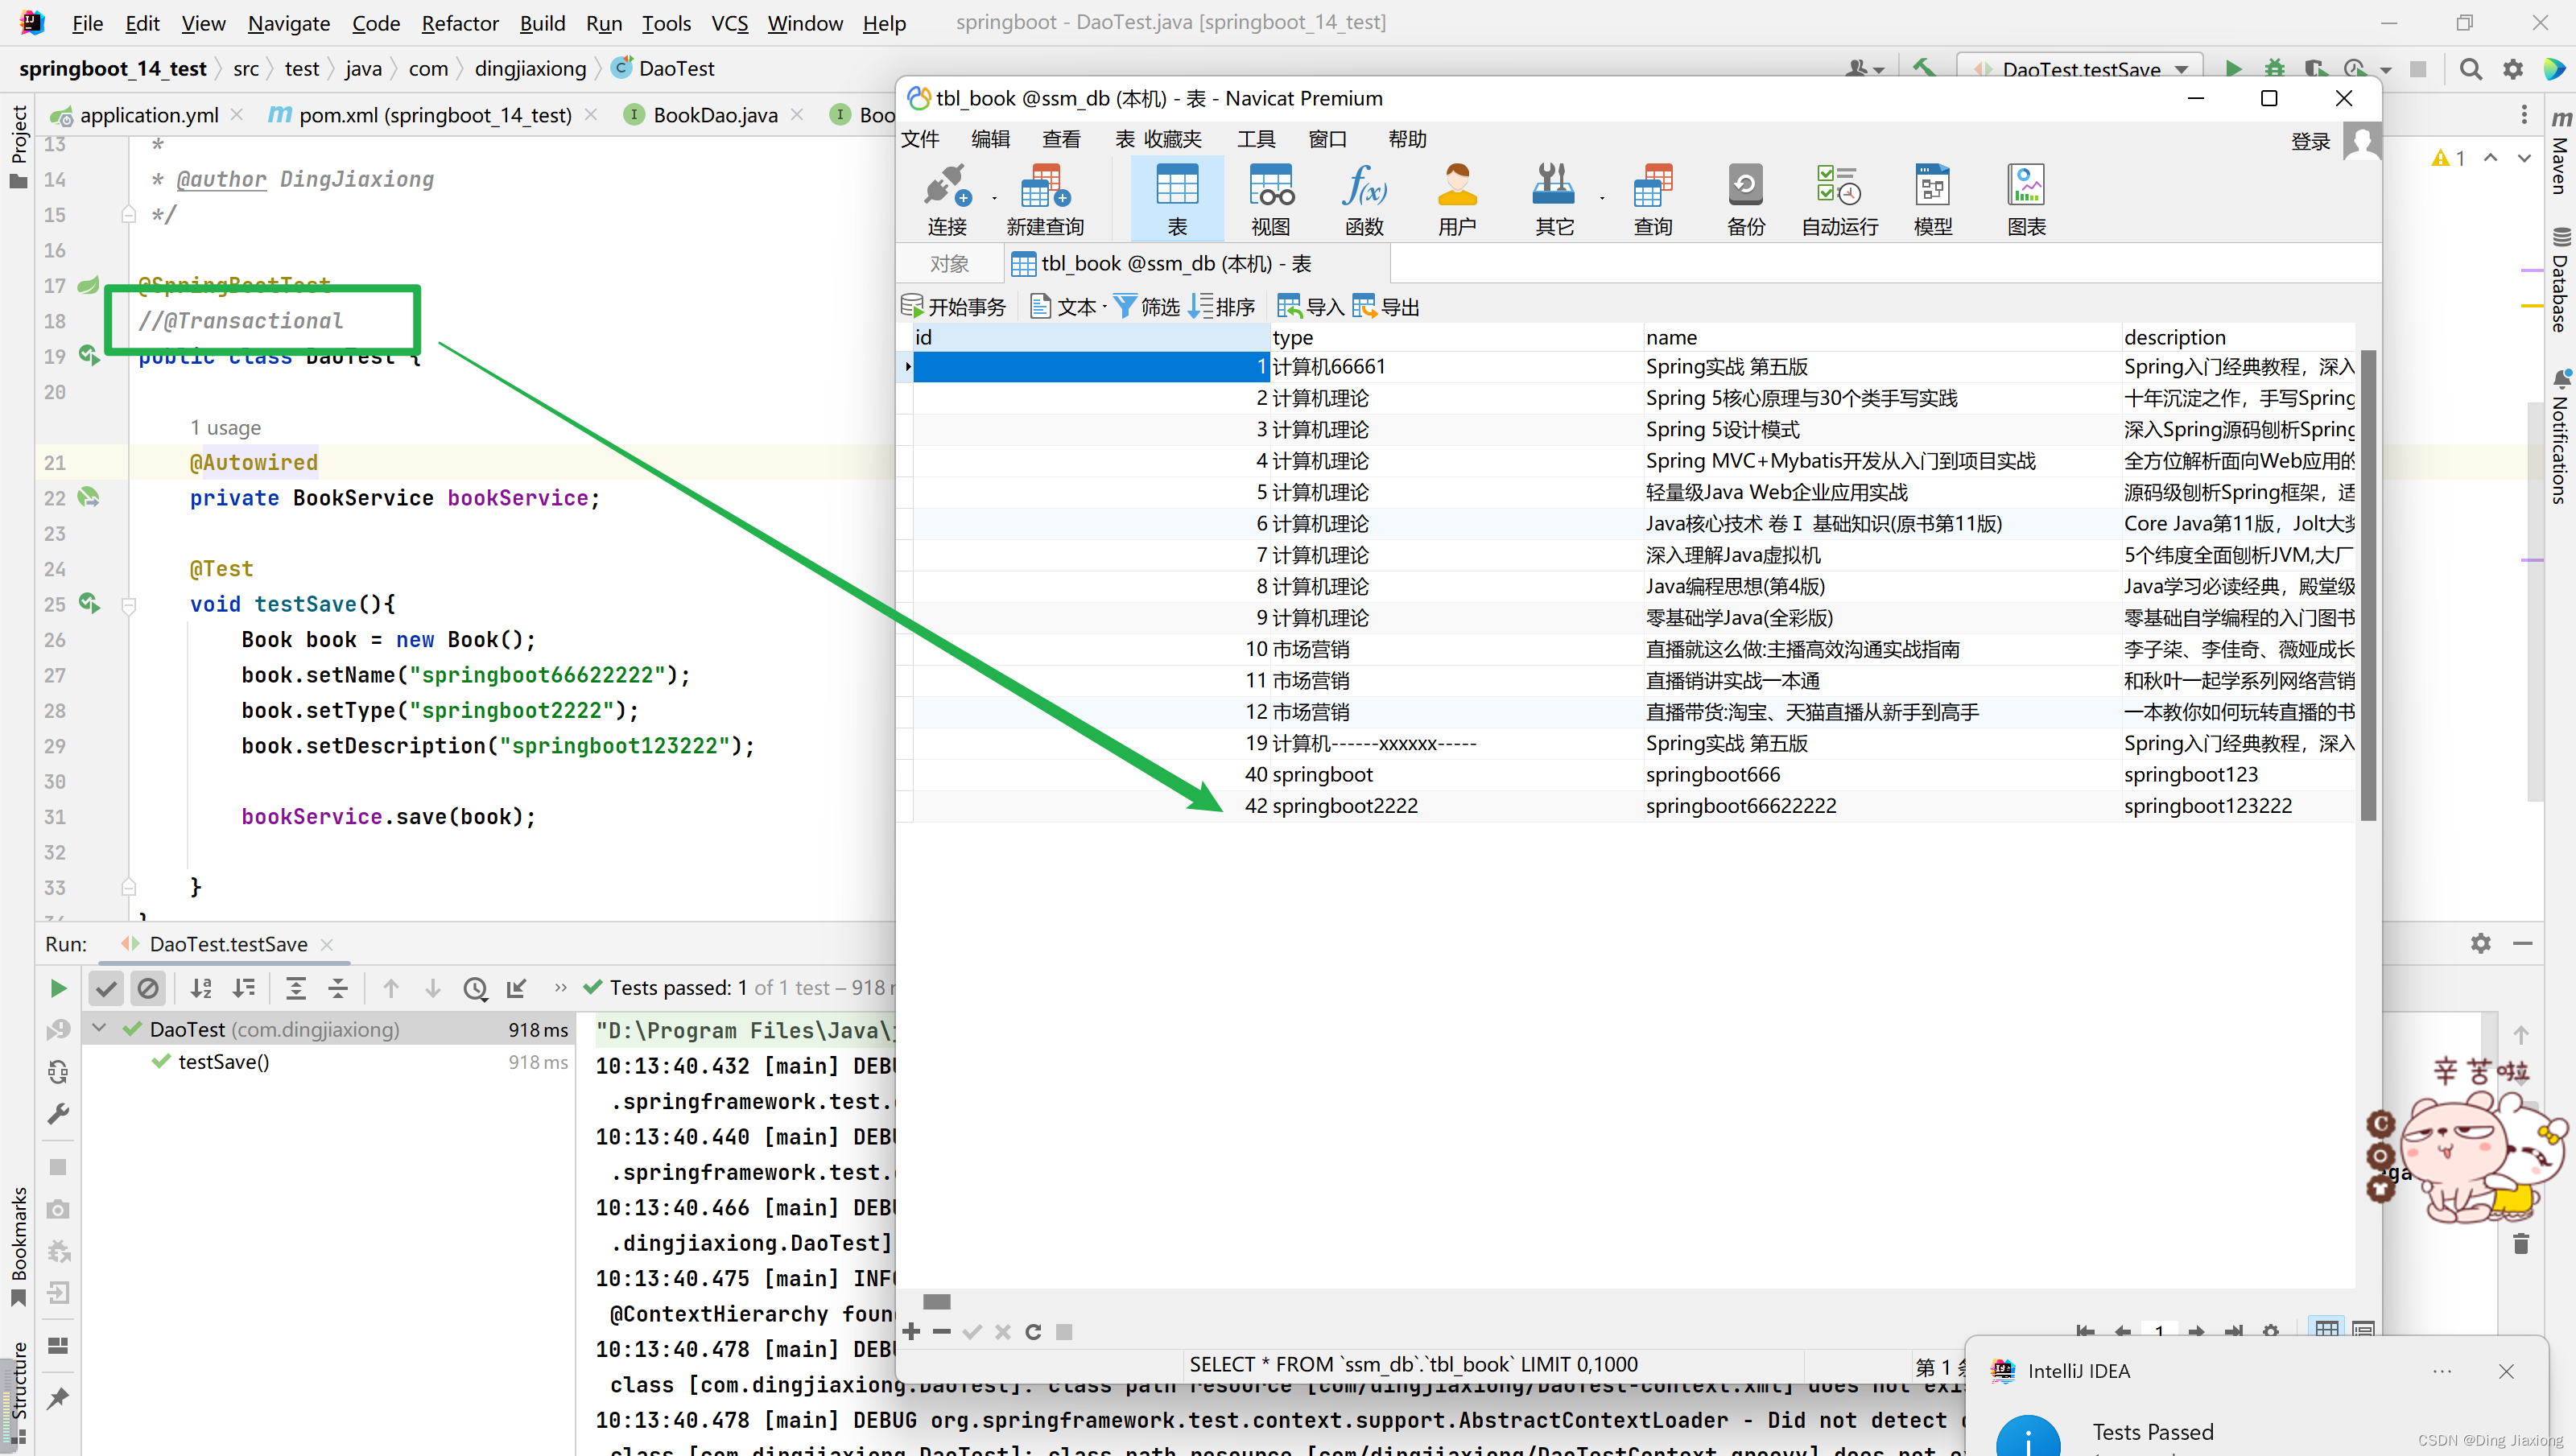The width and height of the screenshot is (2576, 1456).
Task: Open the 备份 (Backup) icon in Navicat
Action: click(x=1746, y=199)
